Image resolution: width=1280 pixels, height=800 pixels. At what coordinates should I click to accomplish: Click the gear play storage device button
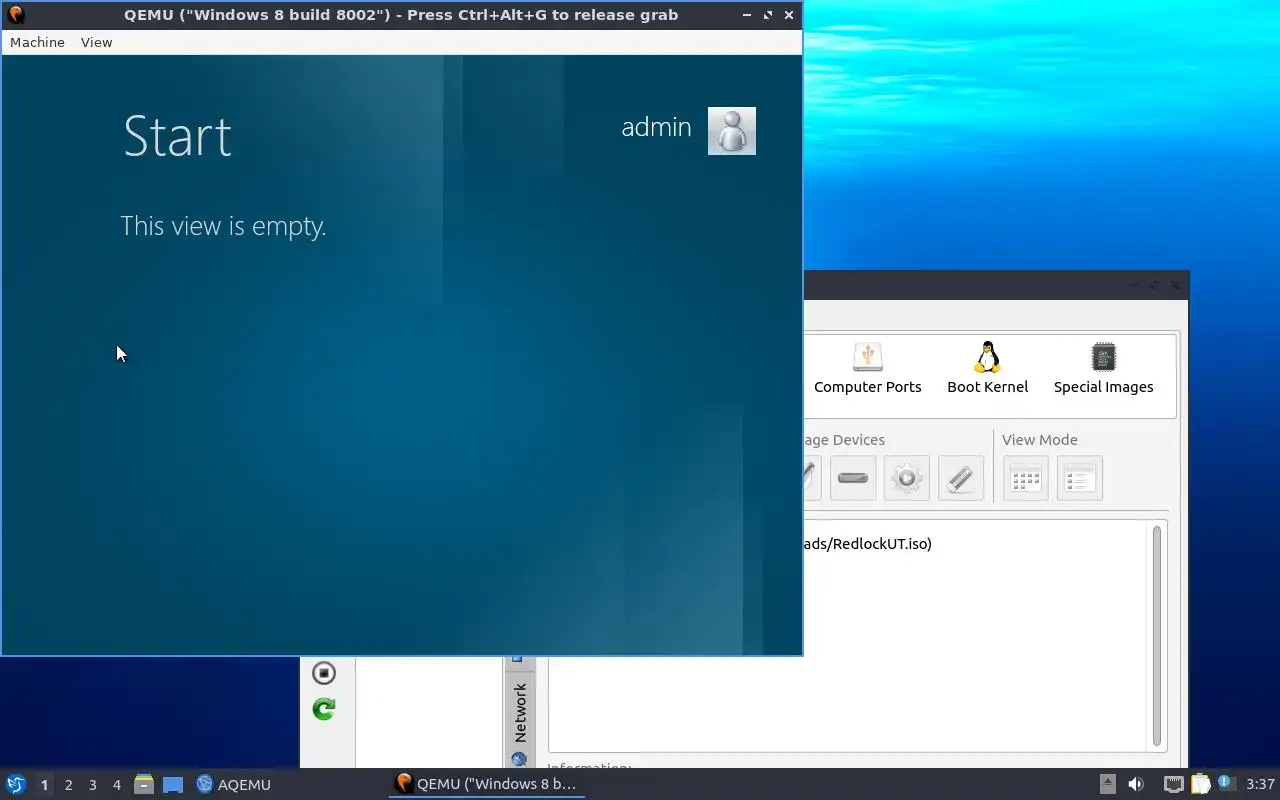pyautogui.click(x=907, y=478)
